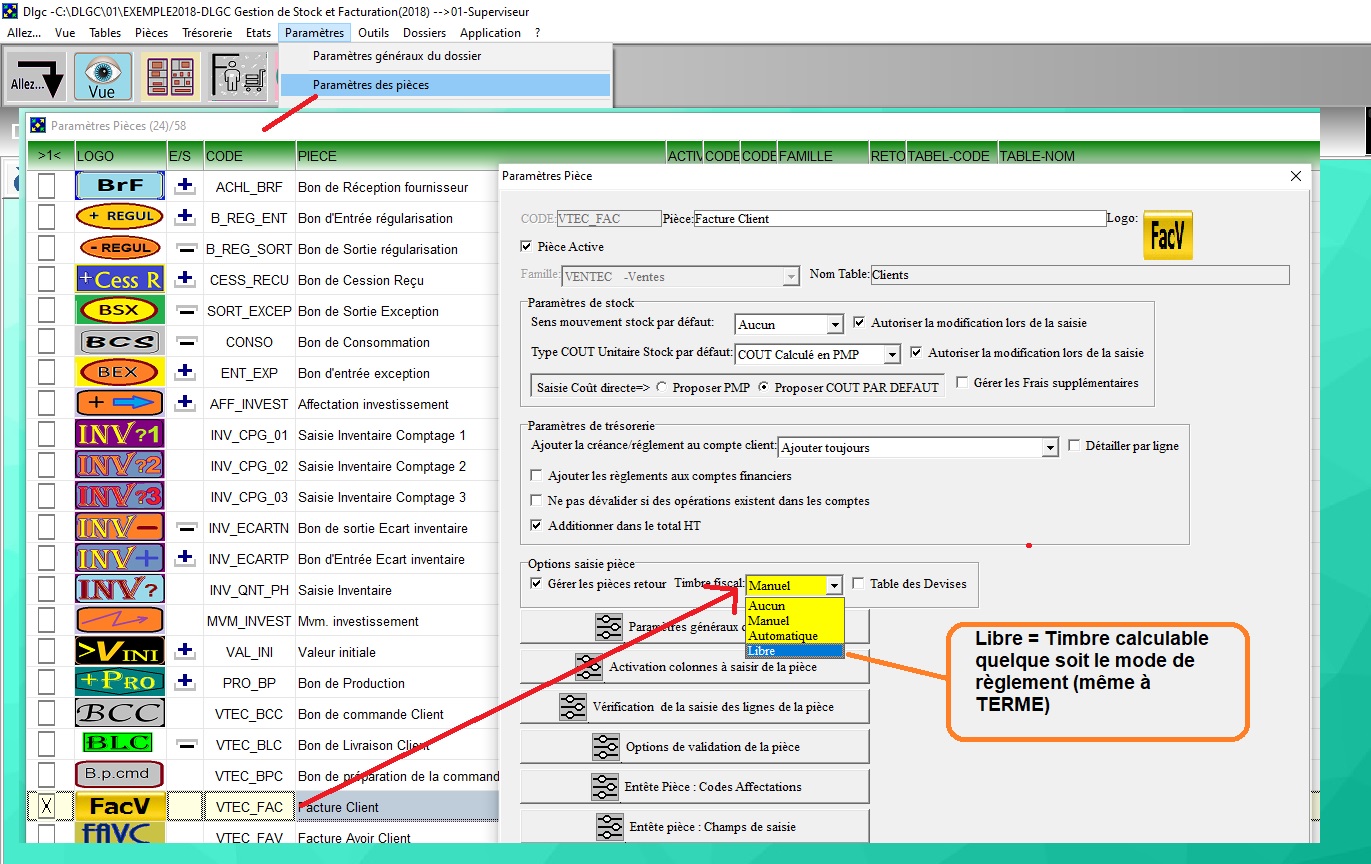
Task: Open the Outils menu
Action: tap(374, 33)
